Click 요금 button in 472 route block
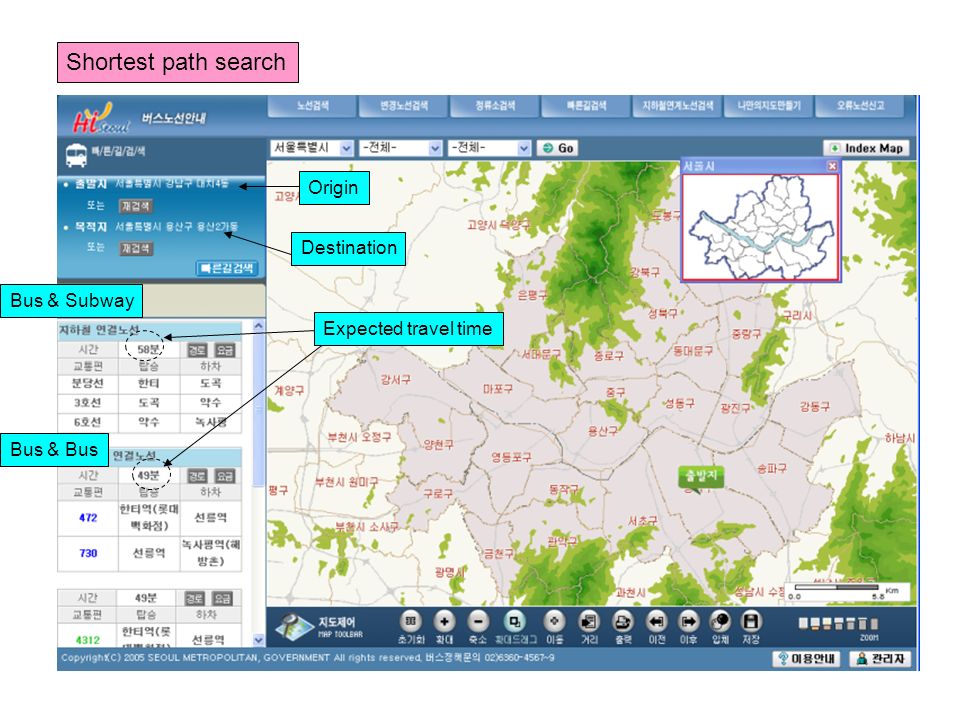The image size is (960, 720). (225, 476)
